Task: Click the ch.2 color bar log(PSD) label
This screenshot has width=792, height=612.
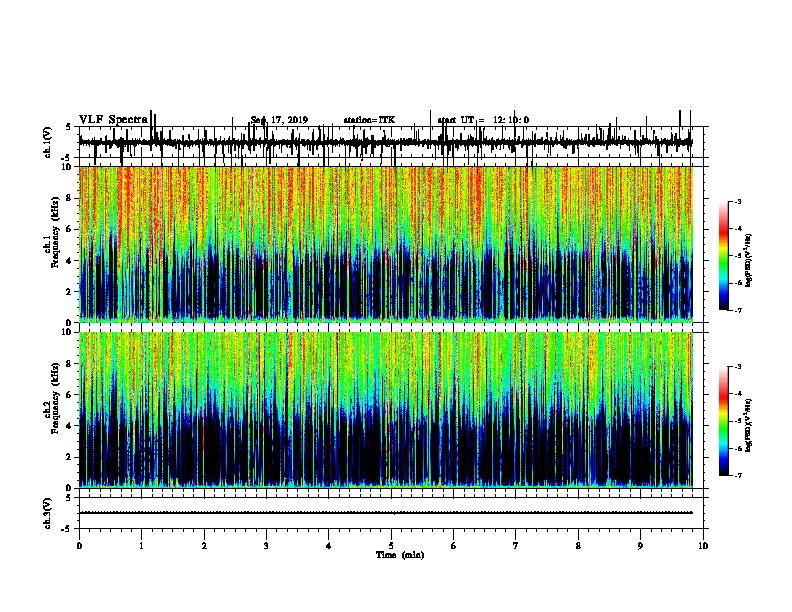Action: click(x=748, y=425)
